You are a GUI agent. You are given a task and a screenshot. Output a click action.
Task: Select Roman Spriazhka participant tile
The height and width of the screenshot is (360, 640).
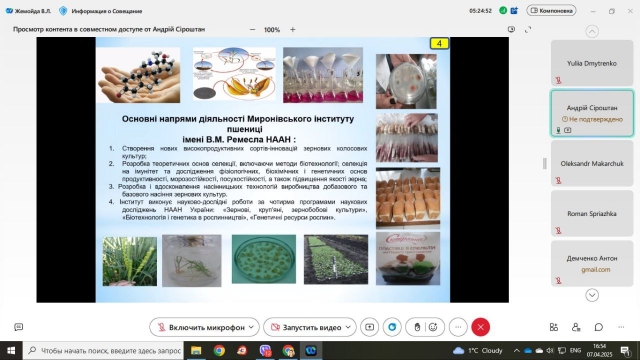click(x=592, y=213)
